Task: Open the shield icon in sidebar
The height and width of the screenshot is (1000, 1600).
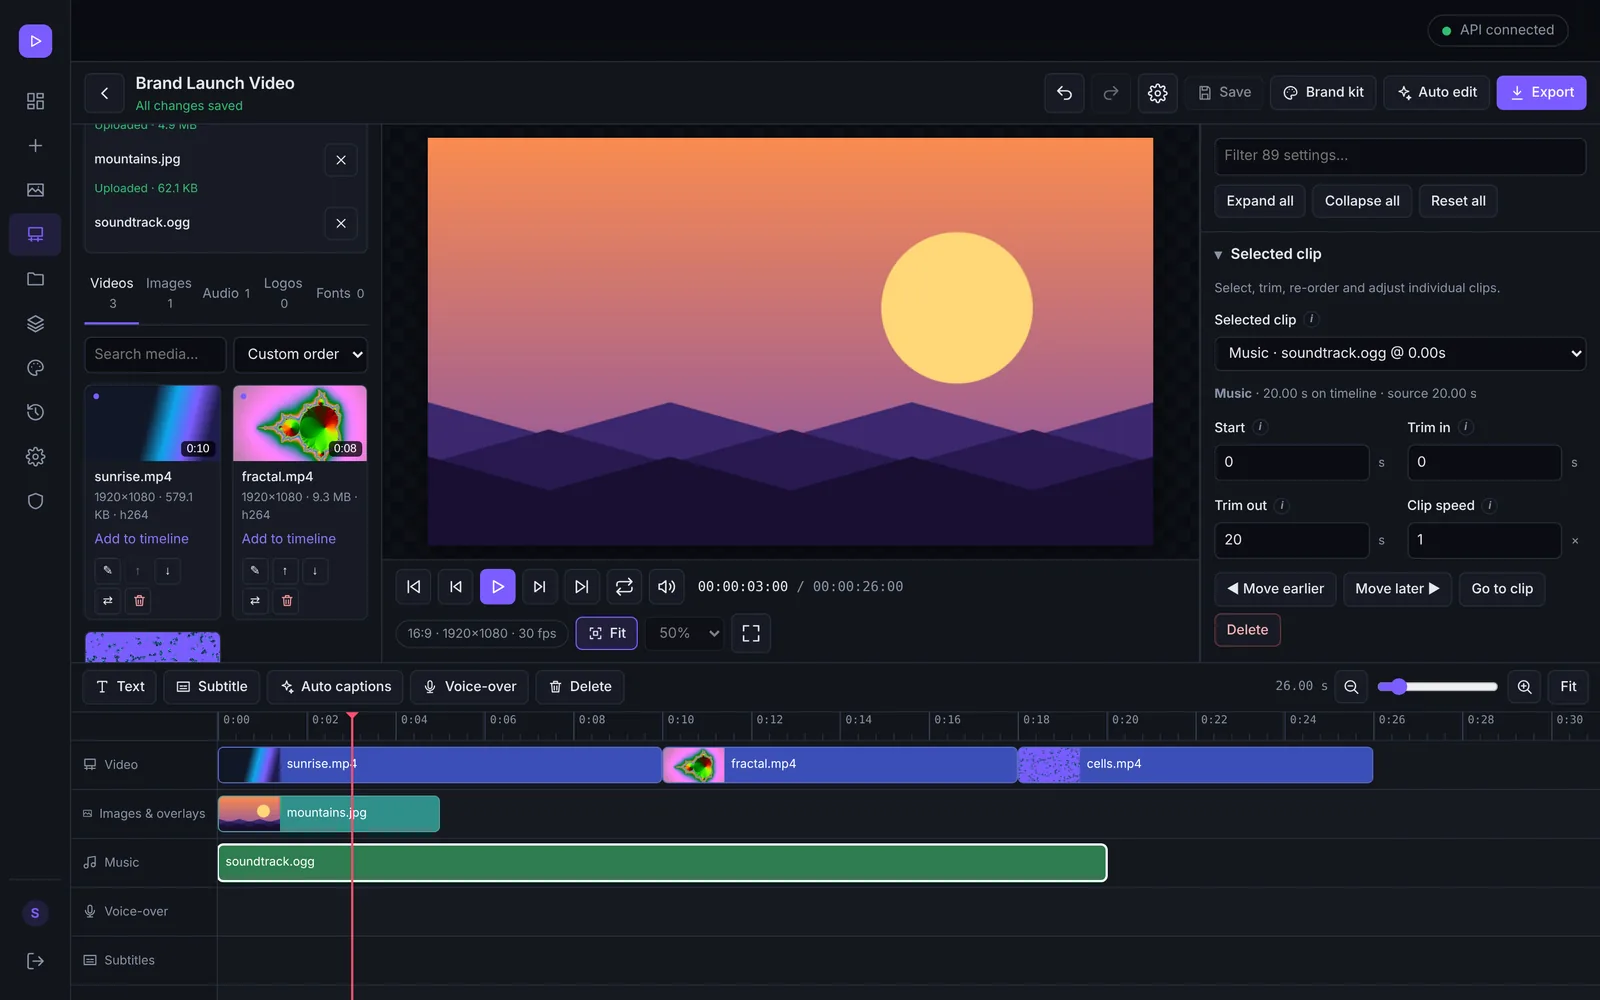Action: [35, 501]
